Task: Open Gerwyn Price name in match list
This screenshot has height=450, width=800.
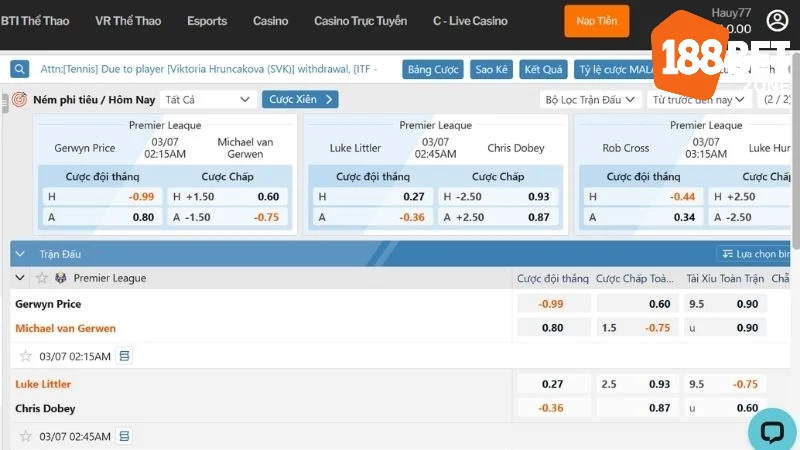Action: [48, 304]
